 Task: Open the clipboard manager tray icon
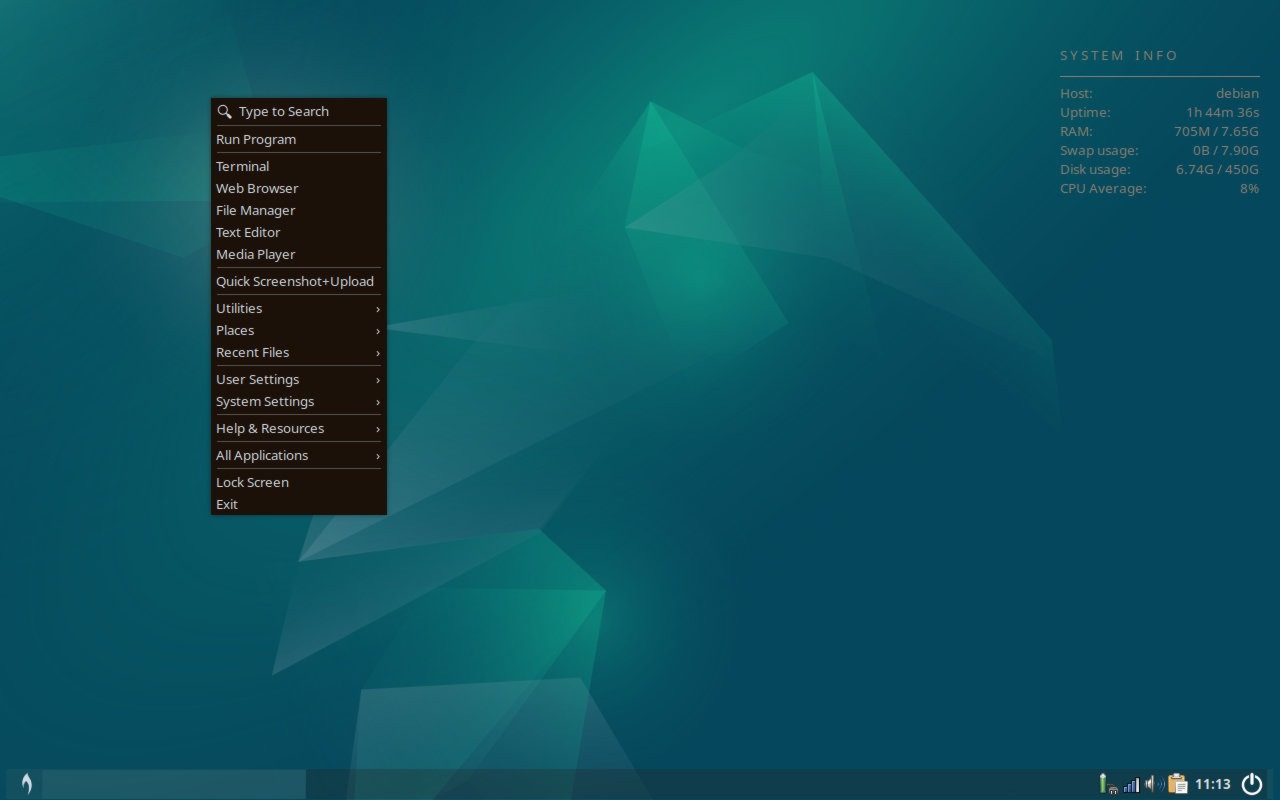(1177, 784)
